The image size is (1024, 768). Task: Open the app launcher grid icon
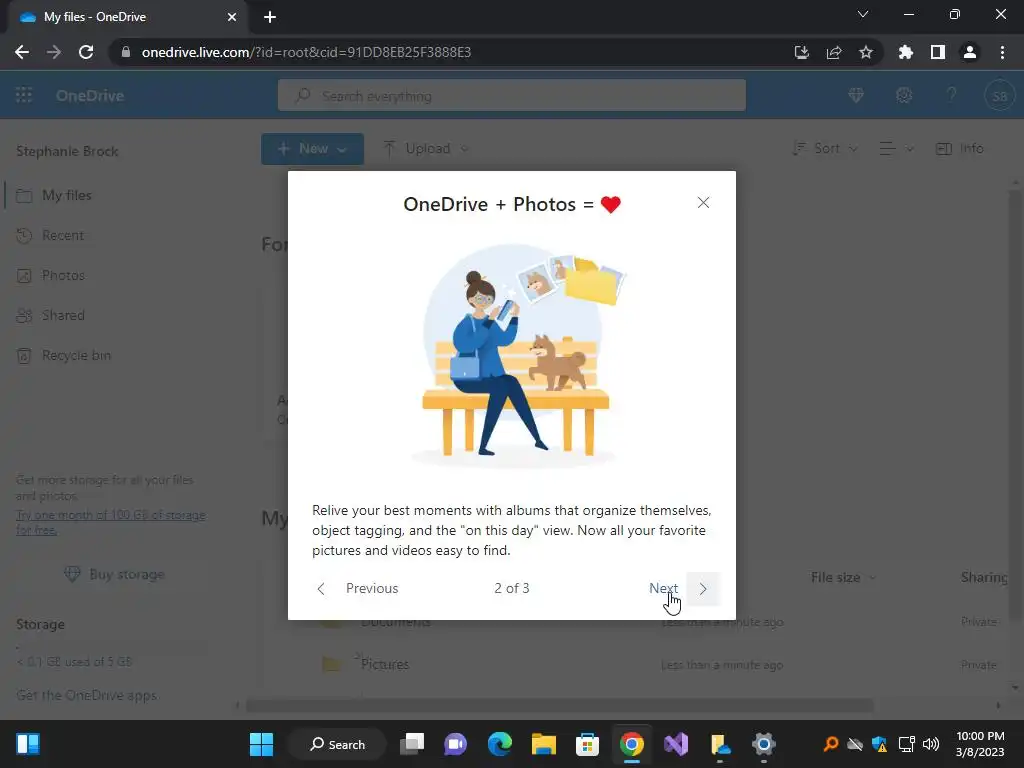pyautogui.click(x=24, y=95)
